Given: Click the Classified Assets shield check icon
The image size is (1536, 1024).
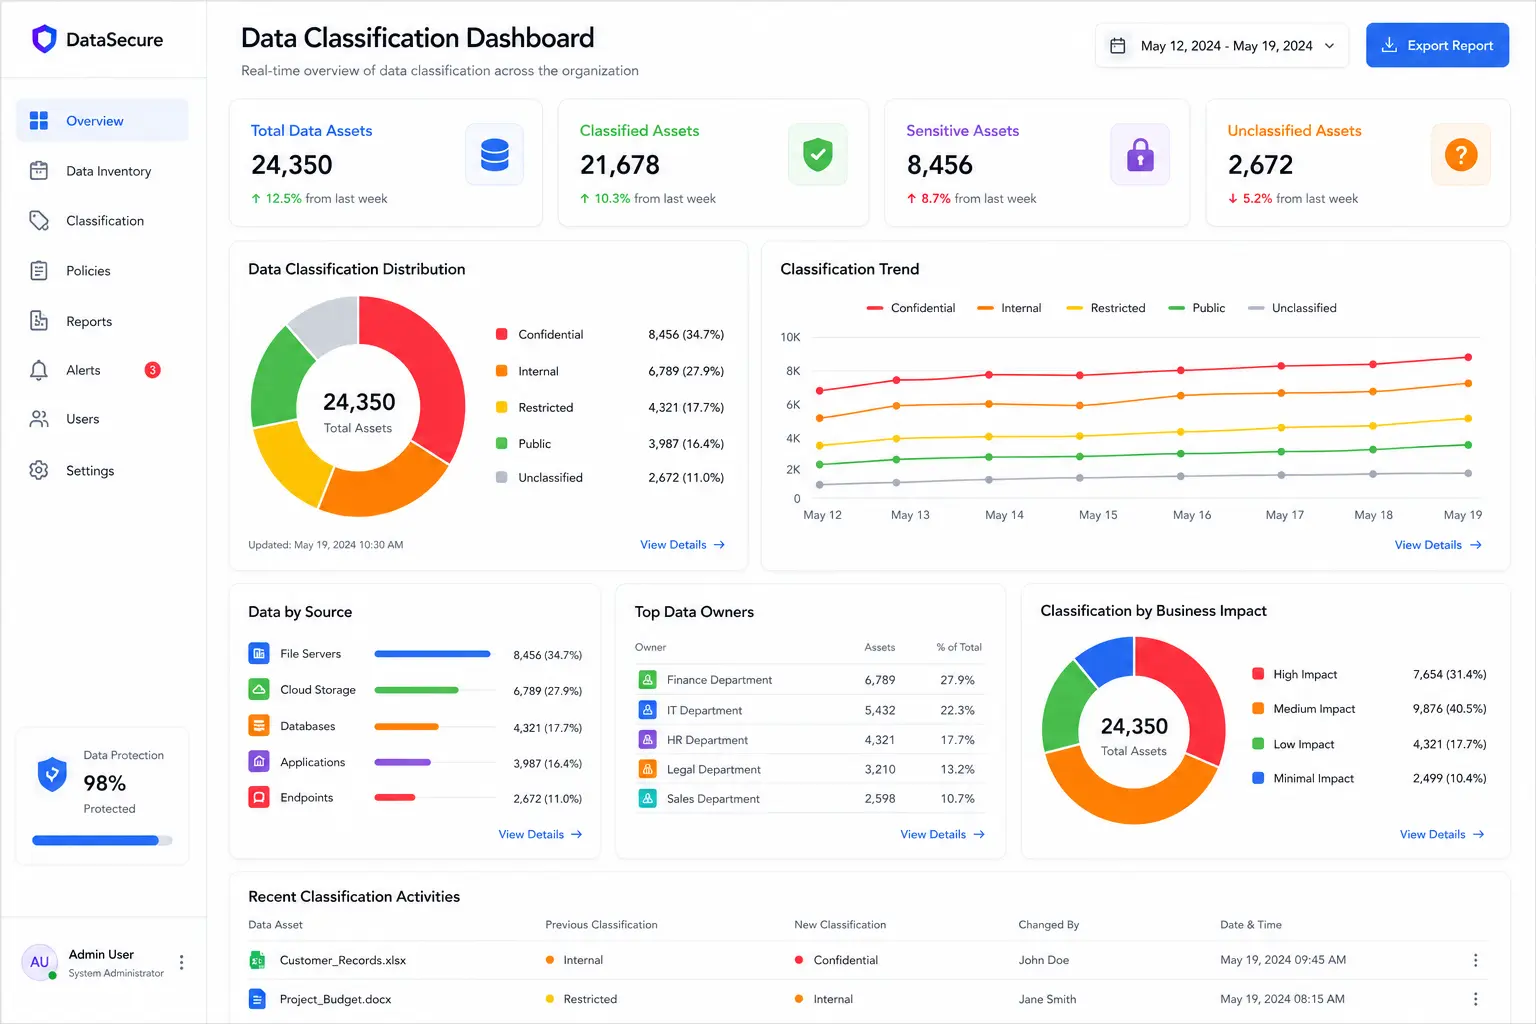Looking at the screenshot, I should pos(818,155).
